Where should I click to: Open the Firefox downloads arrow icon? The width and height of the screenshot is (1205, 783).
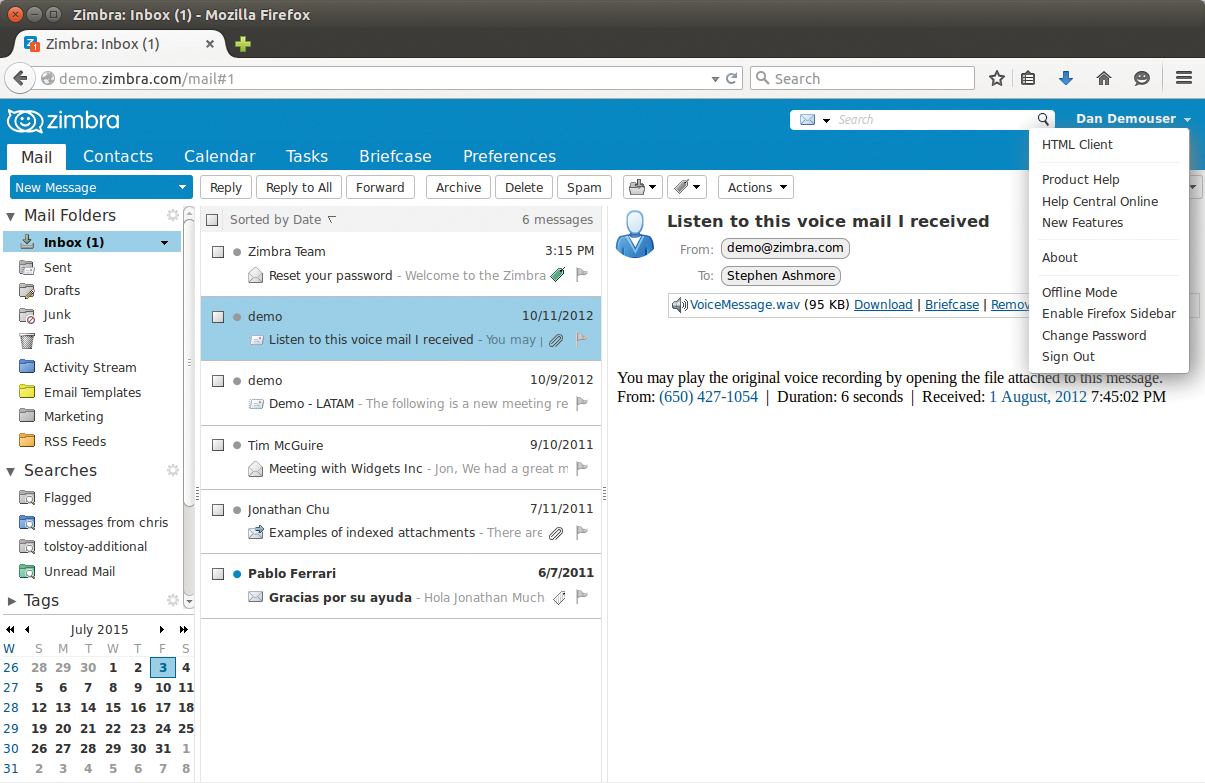coord(1066,78)
